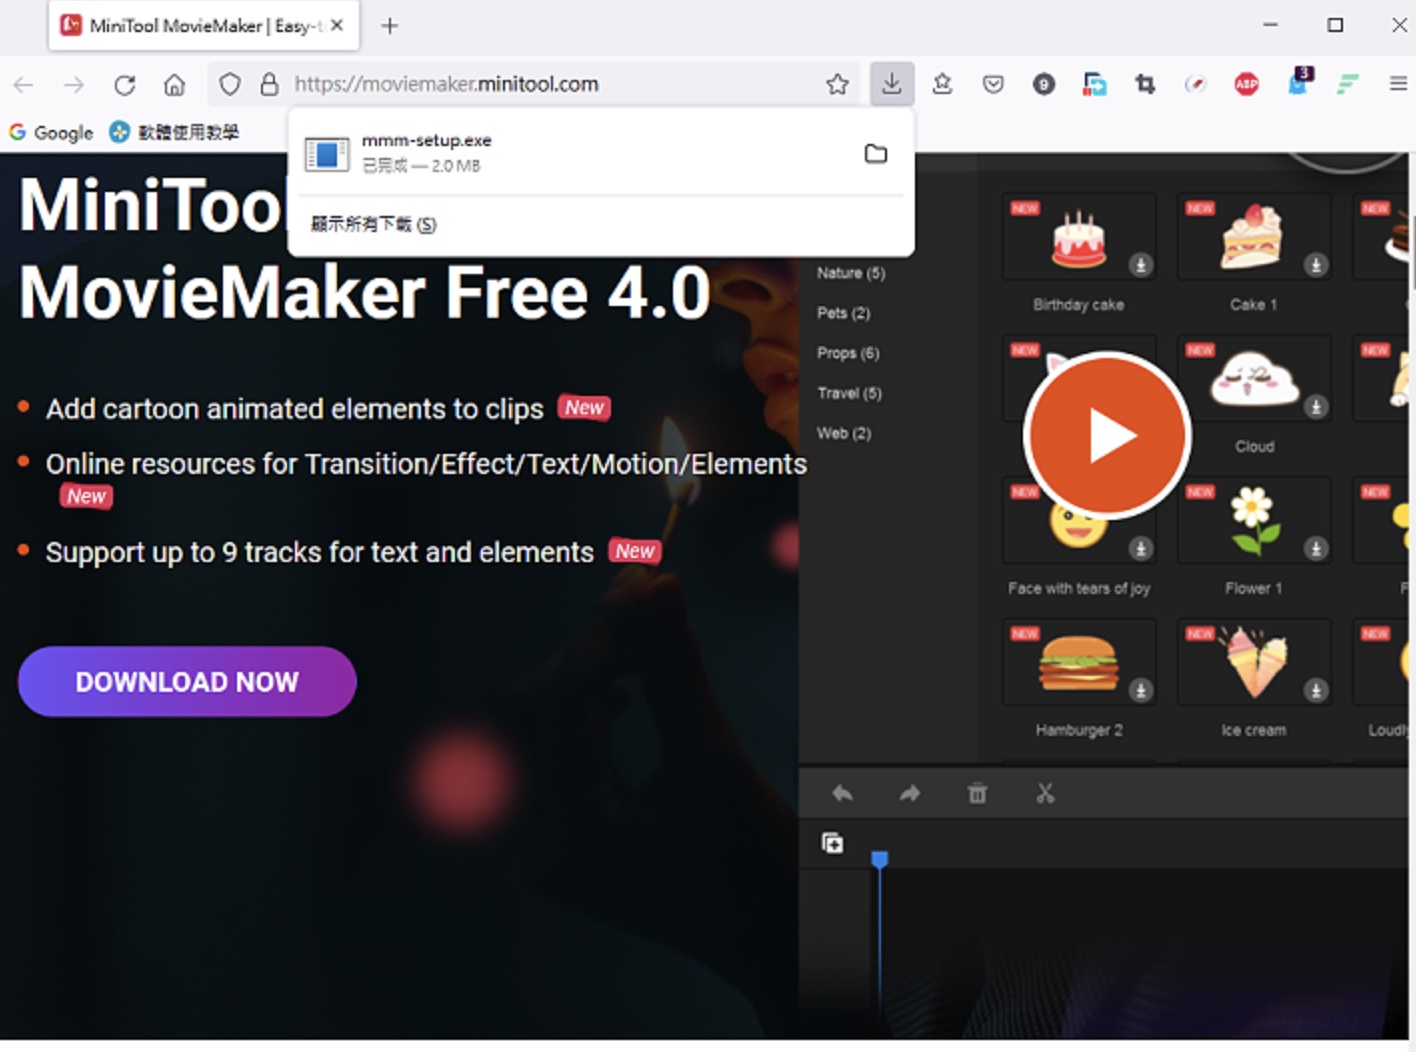Download the Face with tears of joy element

click(x=1140, y=549)
